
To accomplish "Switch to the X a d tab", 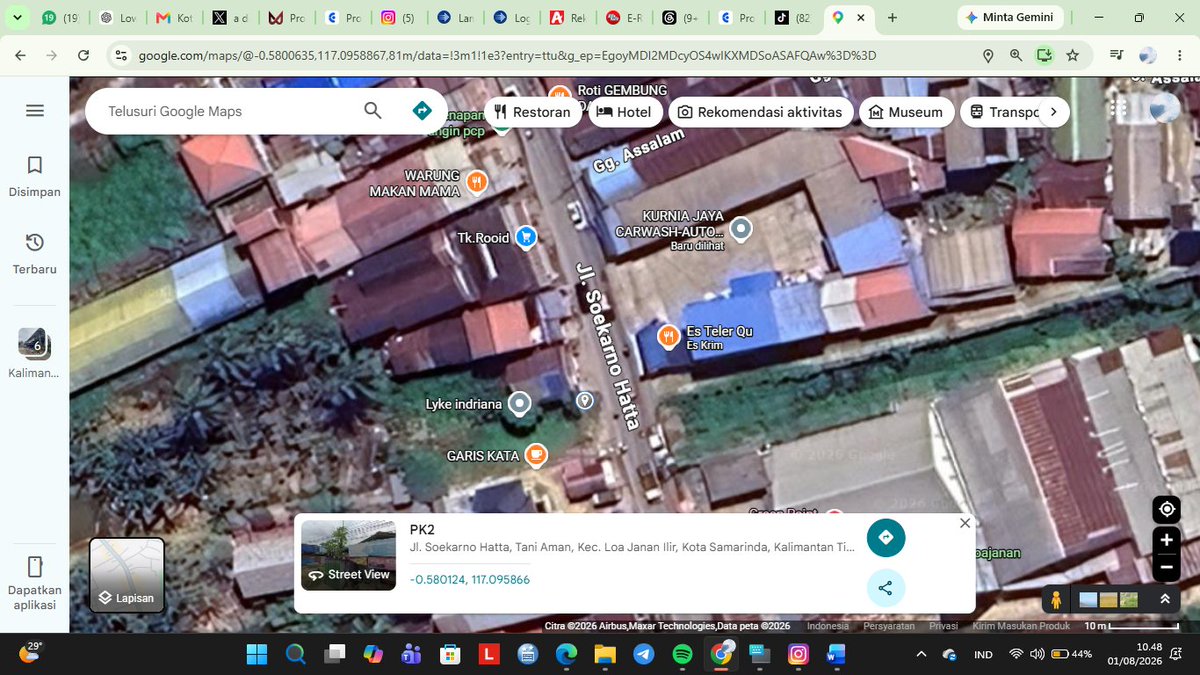I will [232, 18].
